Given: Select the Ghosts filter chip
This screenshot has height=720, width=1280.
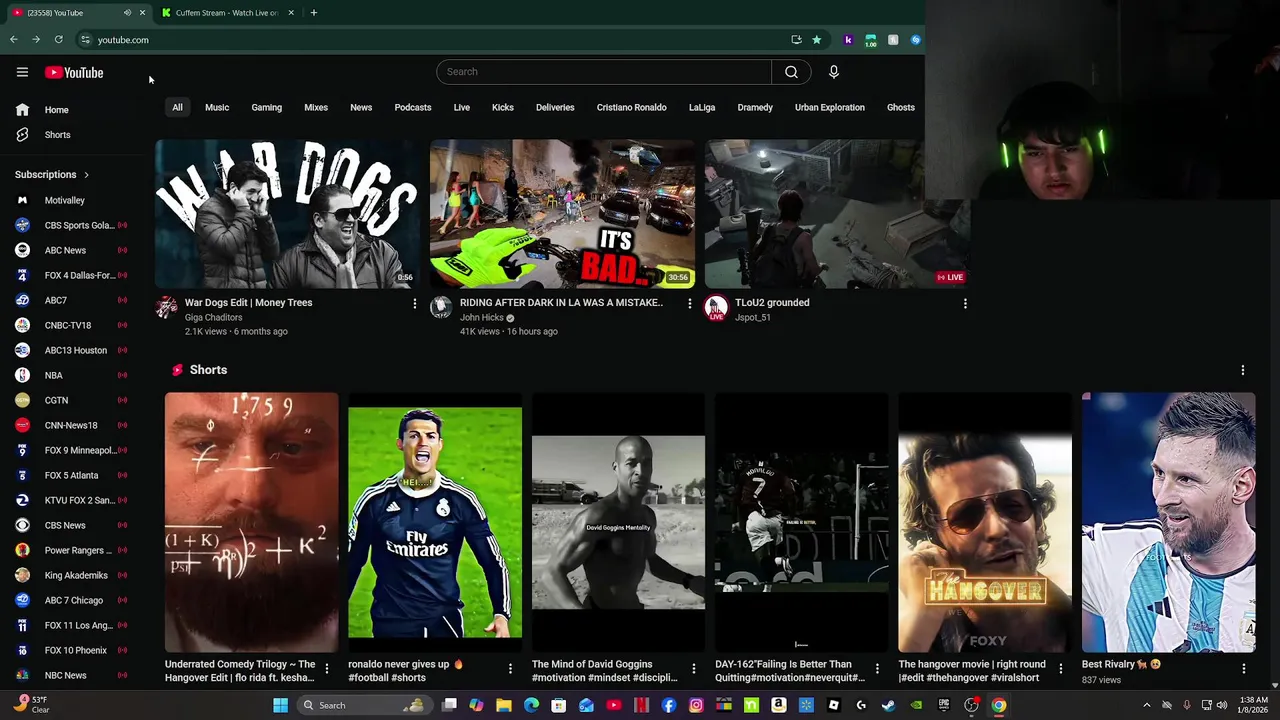Looking at the screenshot, I should [900, 107].
